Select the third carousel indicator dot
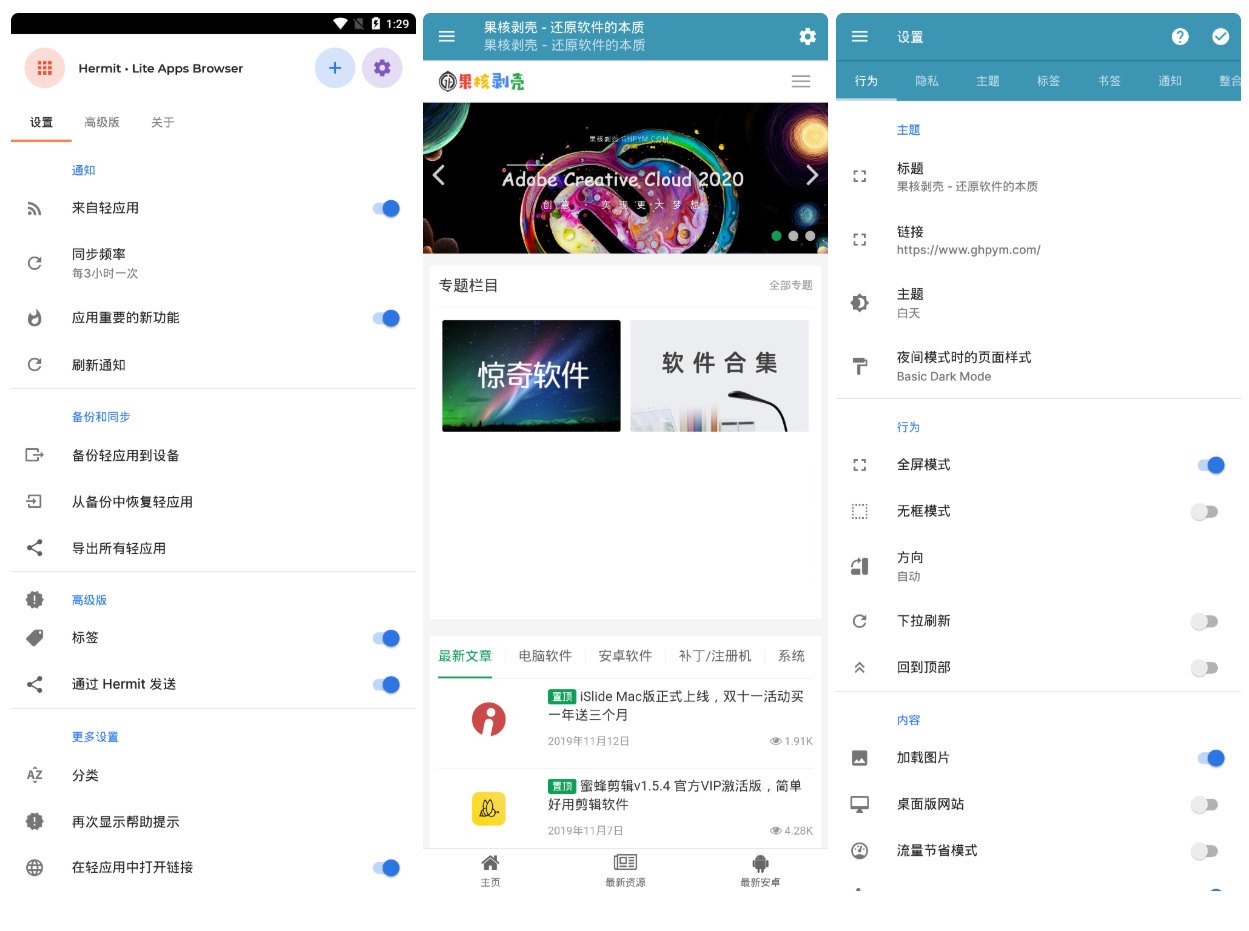 tap(810, 236)
